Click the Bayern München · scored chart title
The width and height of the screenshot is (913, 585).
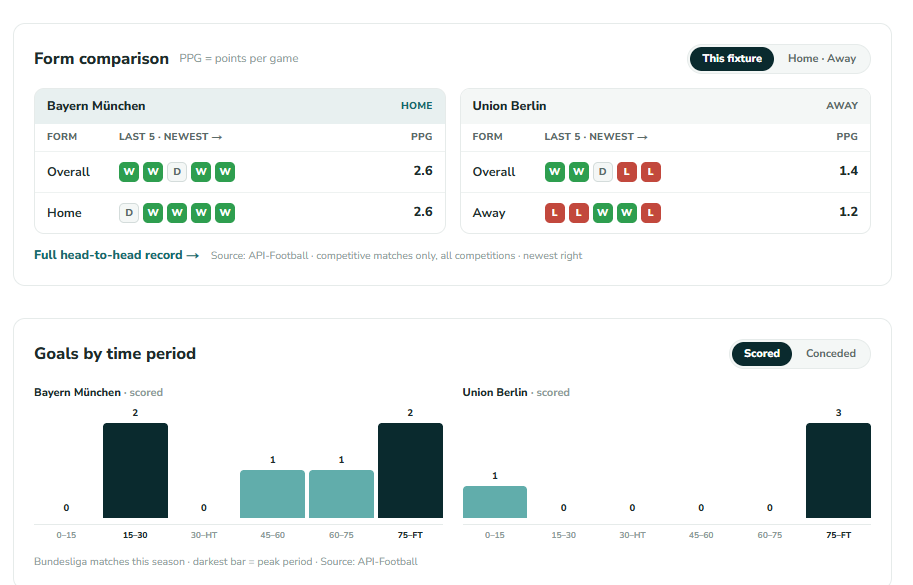pyautogui.click(x=98, y=392)
